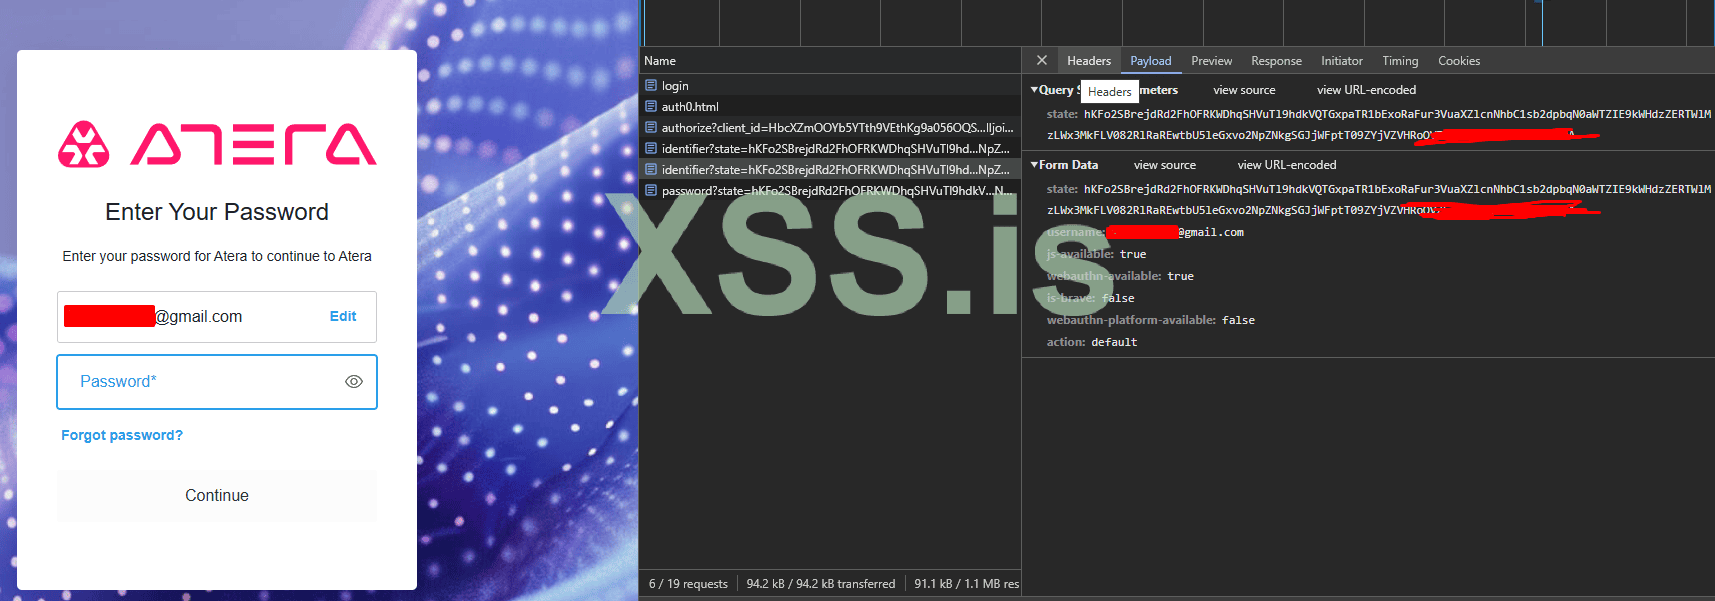Click the document icon of auth0.html request
Screen dimensions: 1715x601
651,107
